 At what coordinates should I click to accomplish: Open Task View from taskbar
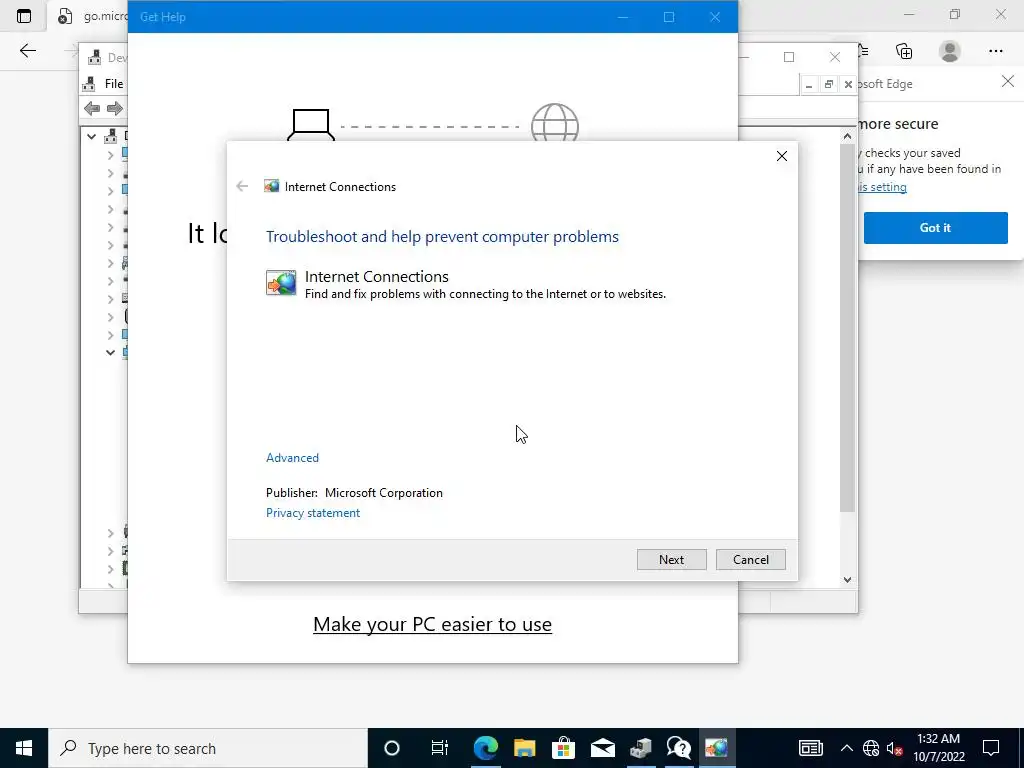440,748
